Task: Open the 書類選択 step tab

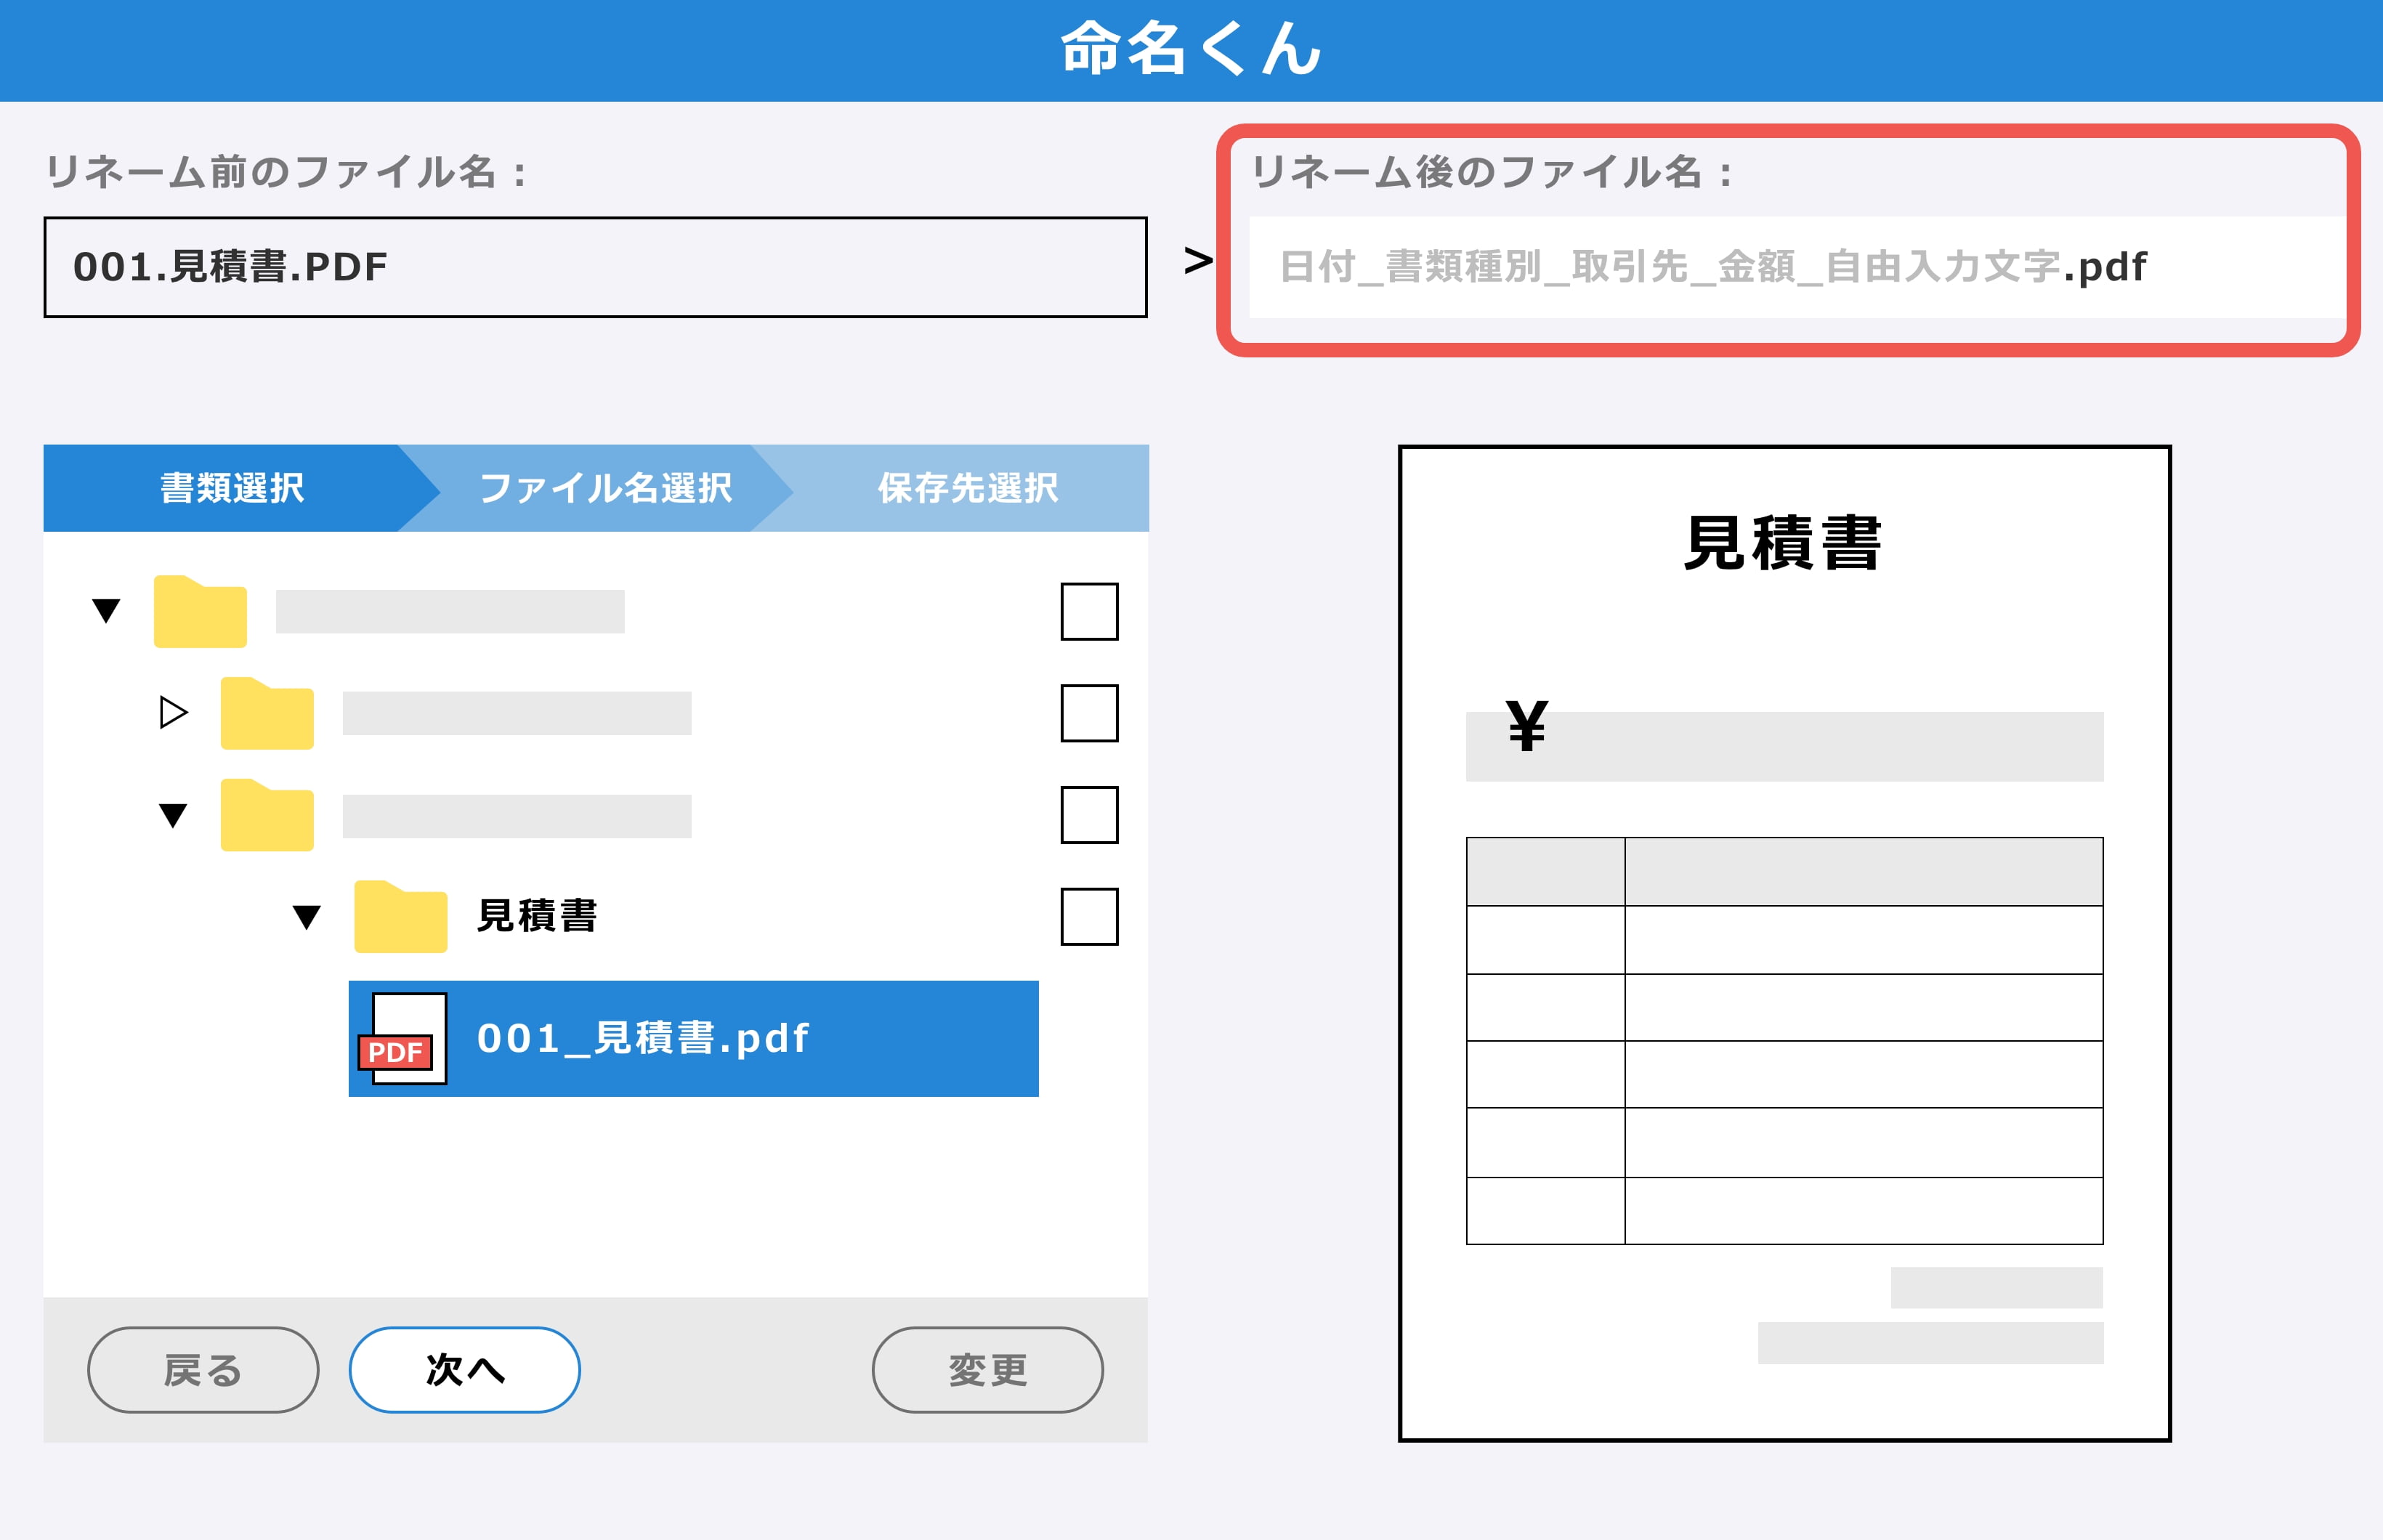Action: click(232, 488)
